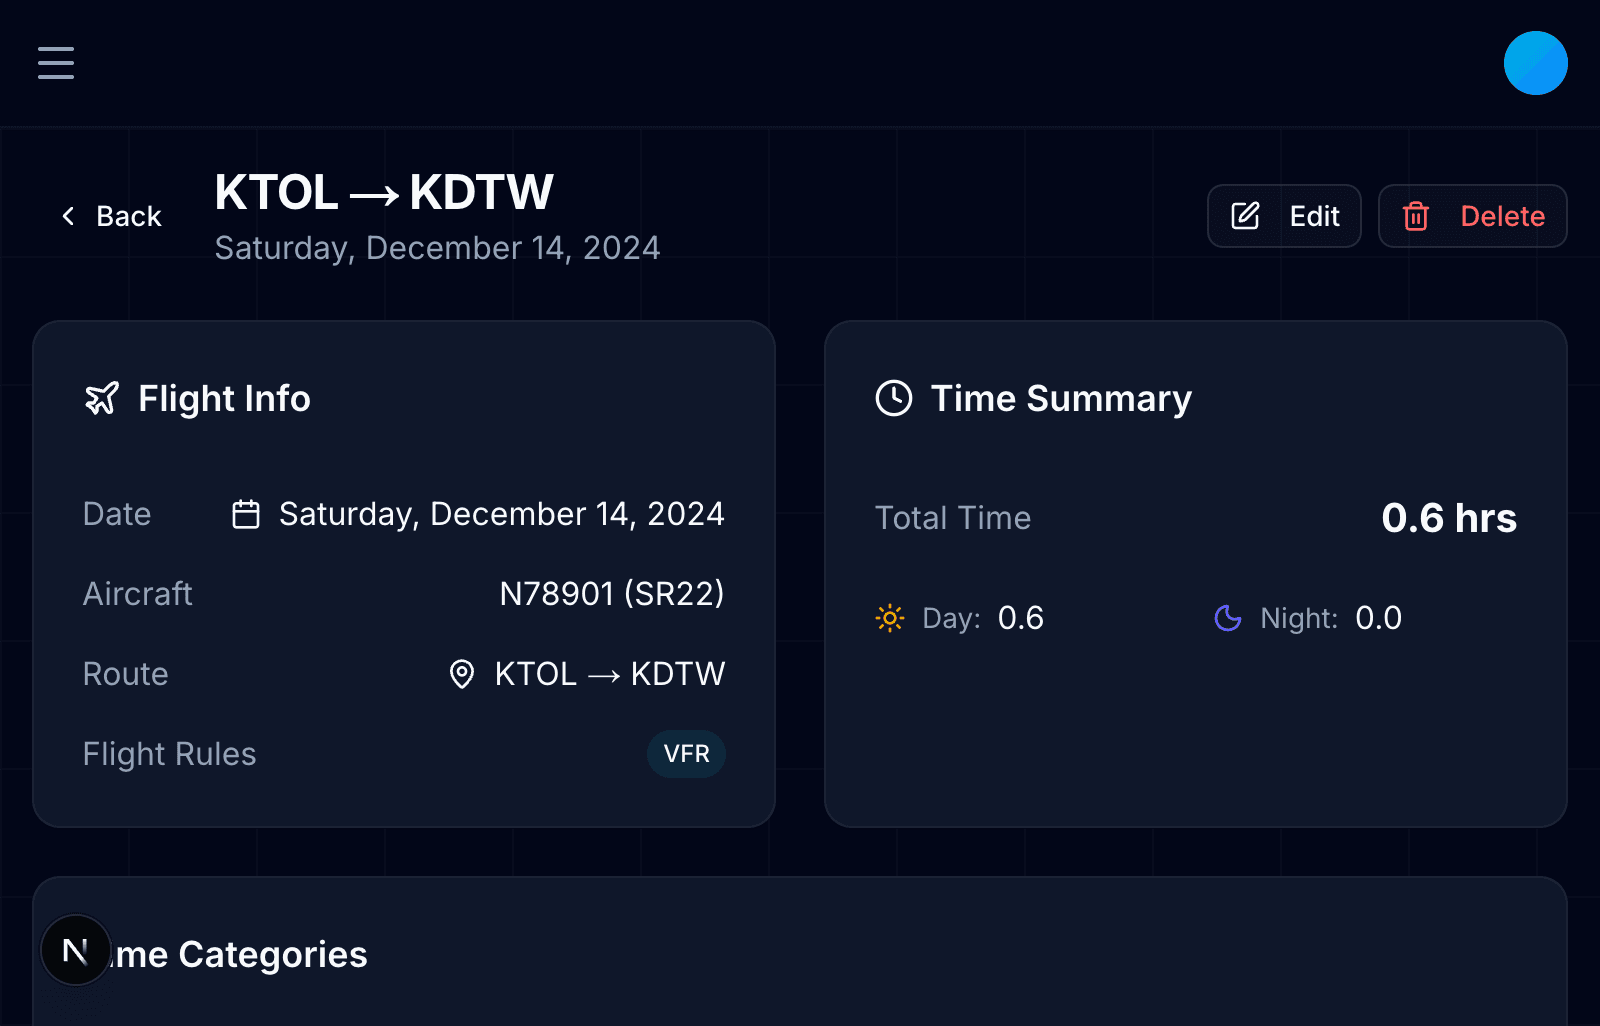Click the airplane icon beside Flight Info

(101, 398)
